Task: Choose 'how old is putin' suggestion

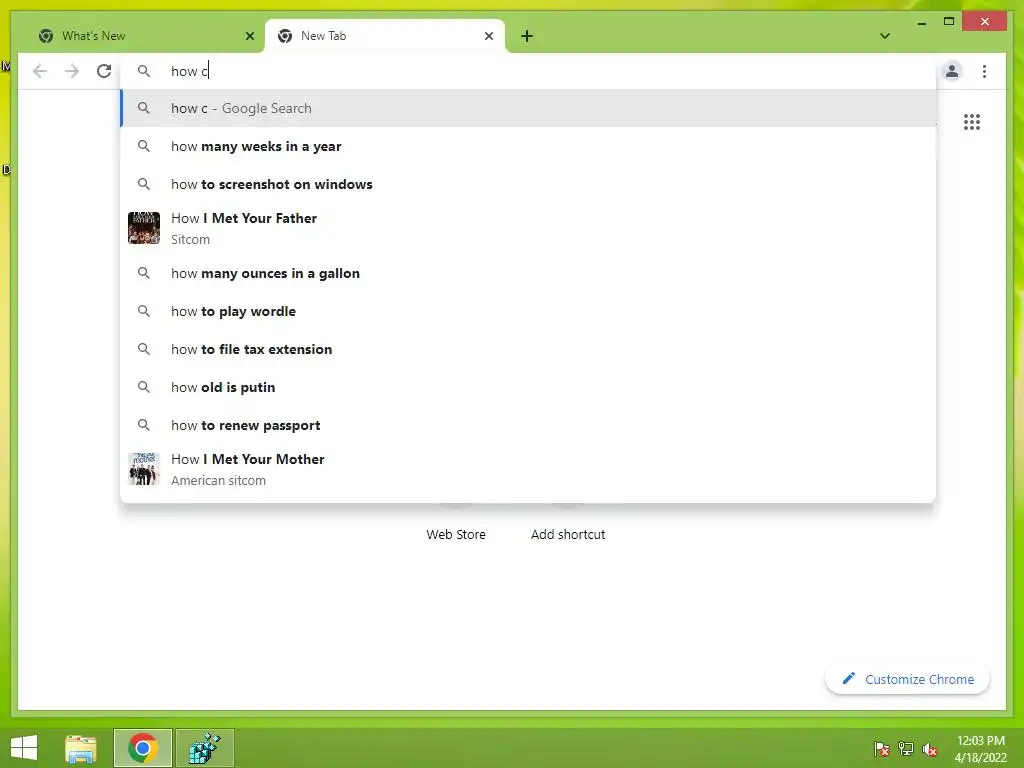Action: tap(528, 387)
